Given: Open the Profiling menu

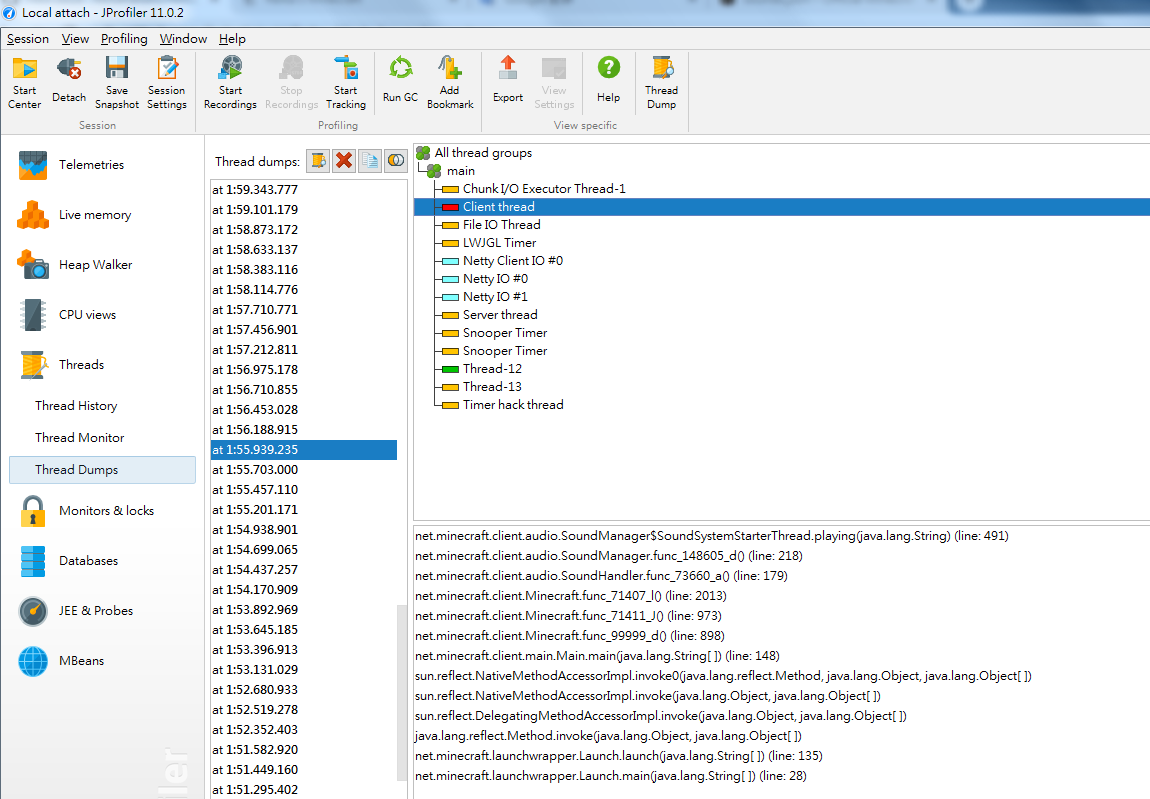Looking at the screenshot, I should tap(124, 39).
